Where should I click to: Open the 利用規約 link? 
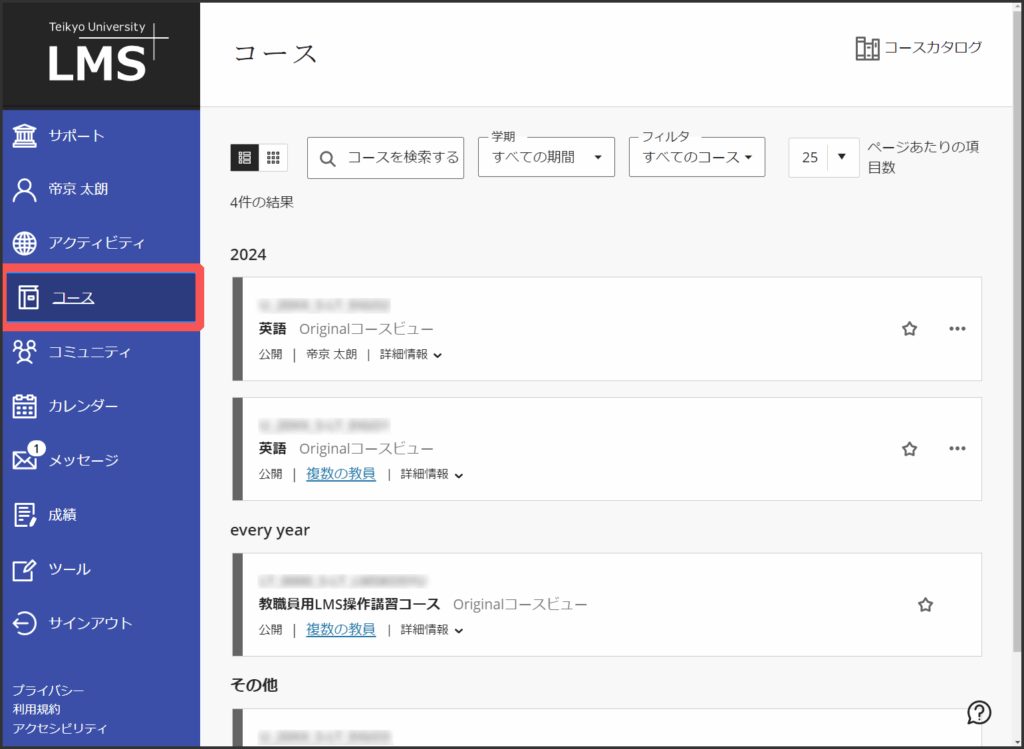point(37,709)
